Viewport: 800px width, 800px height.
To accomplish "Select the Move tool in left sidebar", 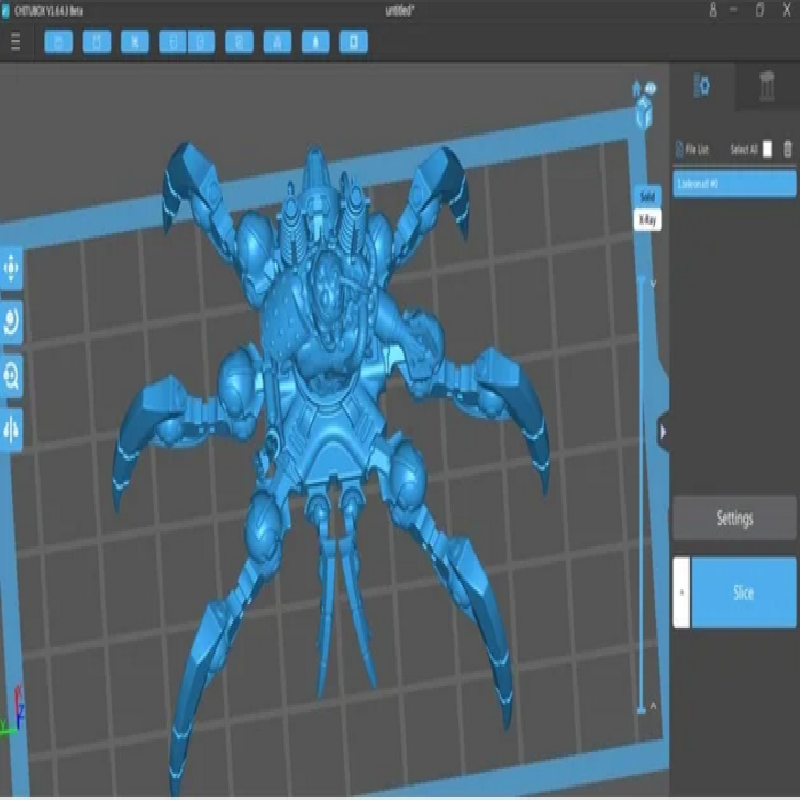I will tap(12, 268).
